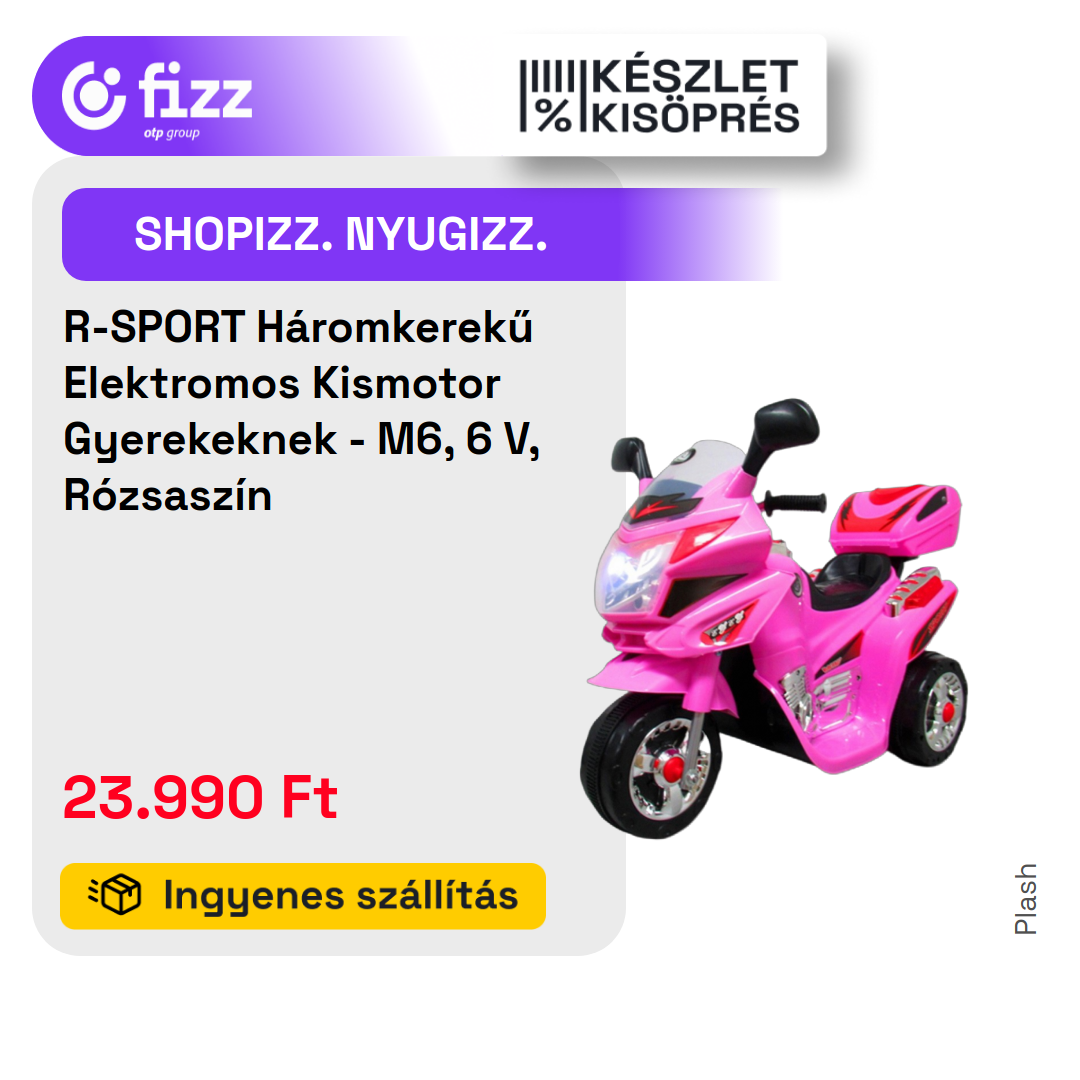The image size is (1080, 1080).
Task: Click the motorcycle's black seat
Action: coord(849,582)
